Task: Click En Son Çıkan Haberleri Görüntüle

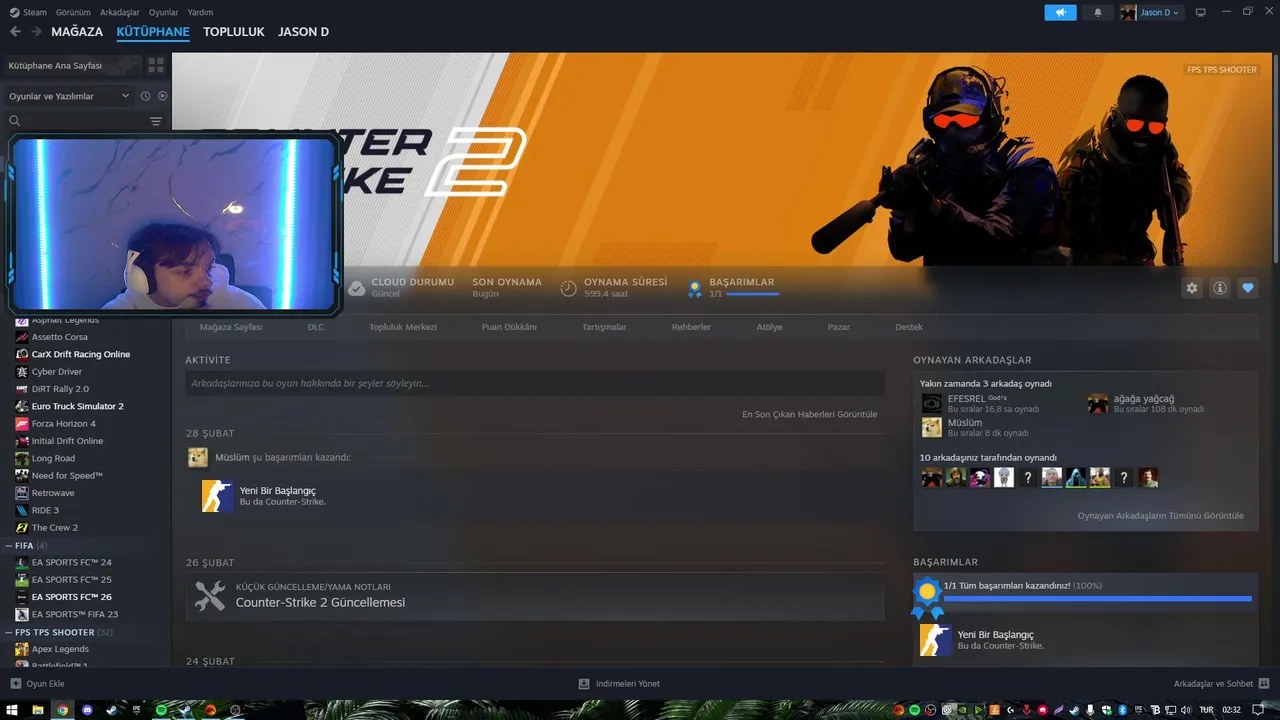Action: (x=809, y=414)
